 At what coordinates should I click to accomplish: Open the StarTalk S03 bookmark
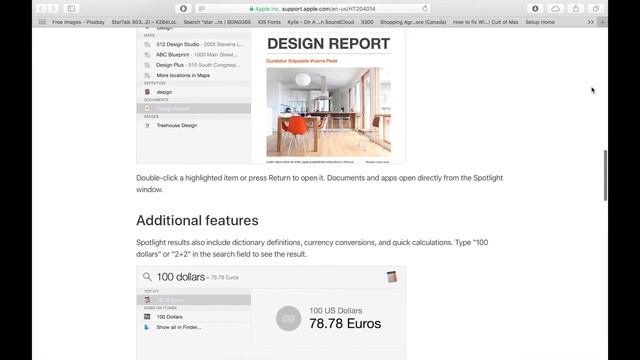[x=144, y=22]
